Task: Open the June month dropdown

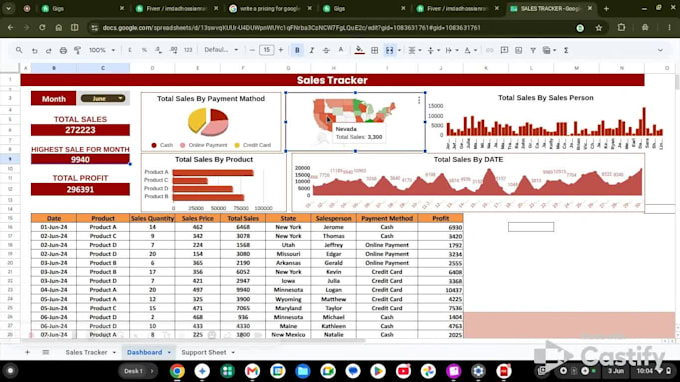Action: 103,98
